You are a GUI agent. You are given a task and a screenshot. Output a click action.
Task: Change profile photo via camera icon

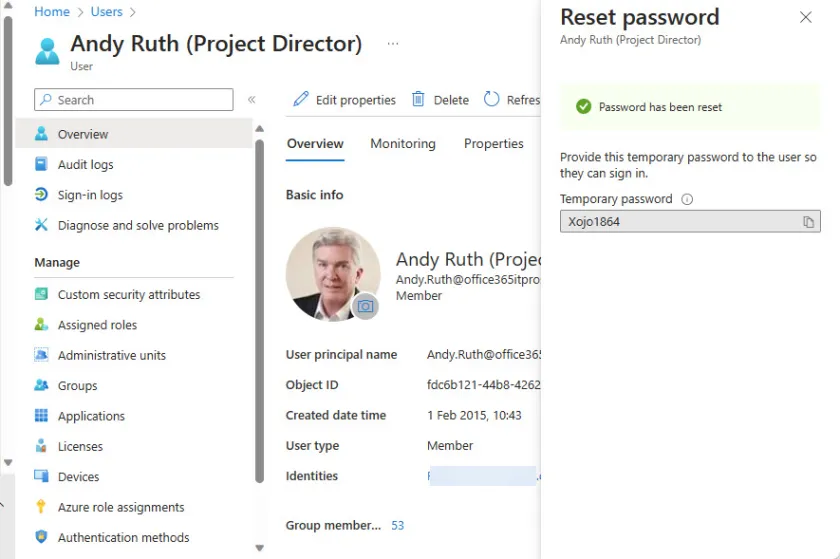(x=366, y=306)
